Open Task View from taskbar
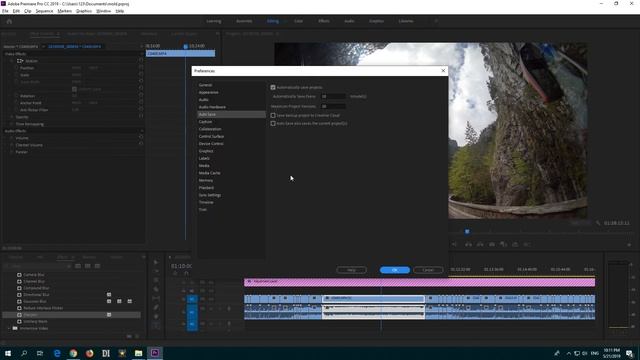This screenshot has width=640, height=360. click(x=40, y=353)
